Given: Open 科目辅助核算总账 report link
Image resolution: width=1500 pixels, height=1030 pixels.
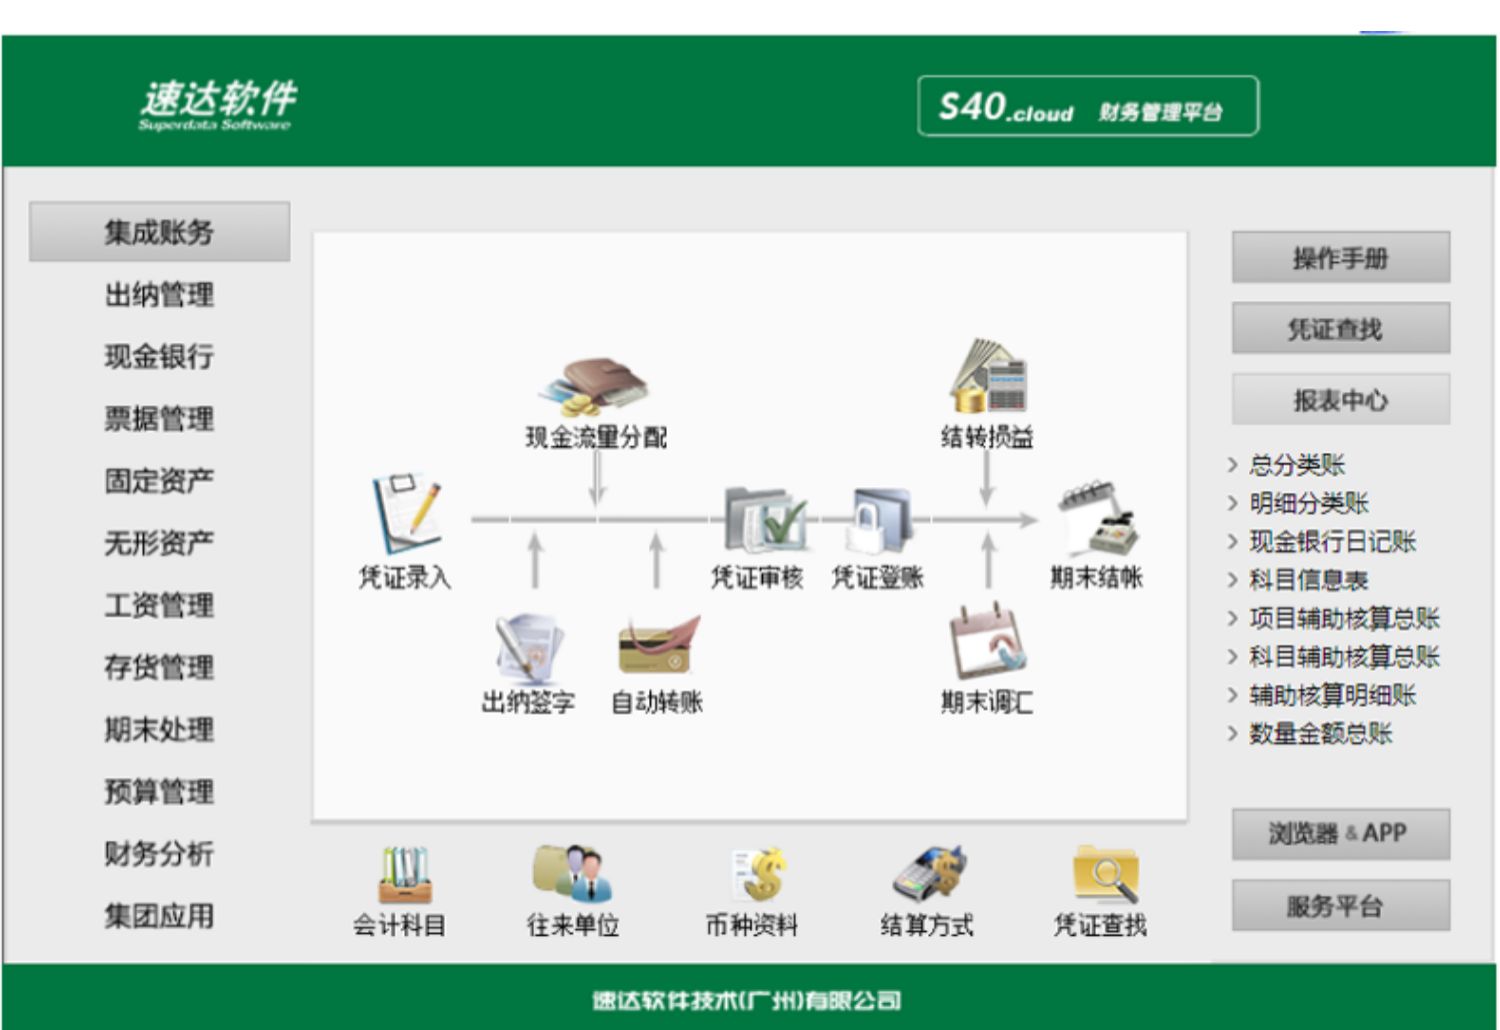Looking at the screenshot, I should click(x=1345, y=657).
